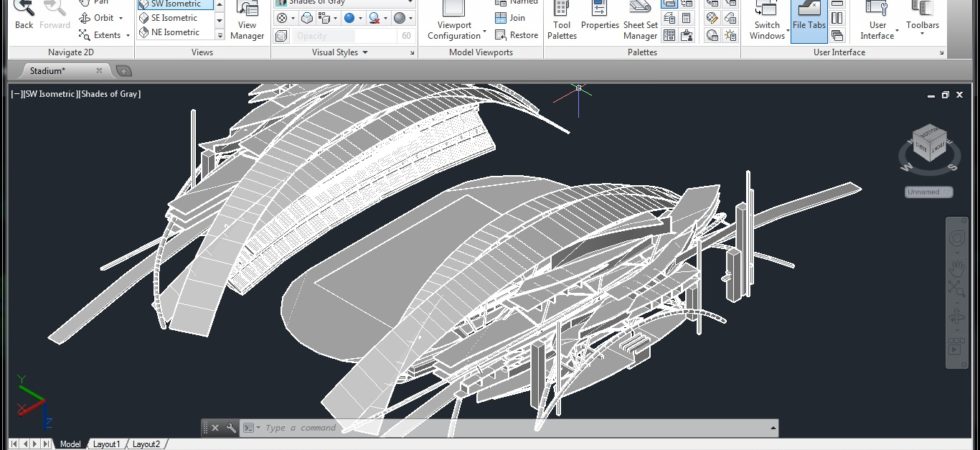Screen dimensions: 980x450
Task: Open the Unnamed UCS dropdown below ViewCube
Action: coord(929,192)
